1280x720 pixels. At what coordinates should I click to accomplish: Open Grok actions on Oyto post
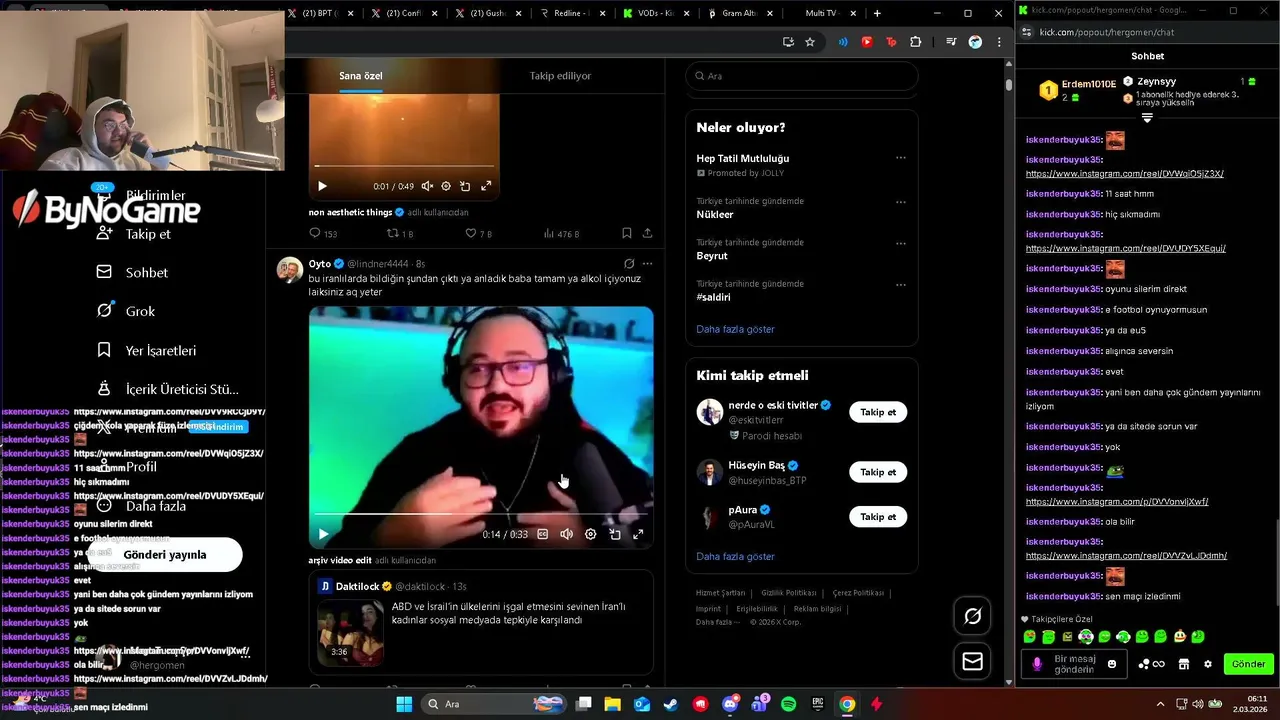tap(629, 264)
